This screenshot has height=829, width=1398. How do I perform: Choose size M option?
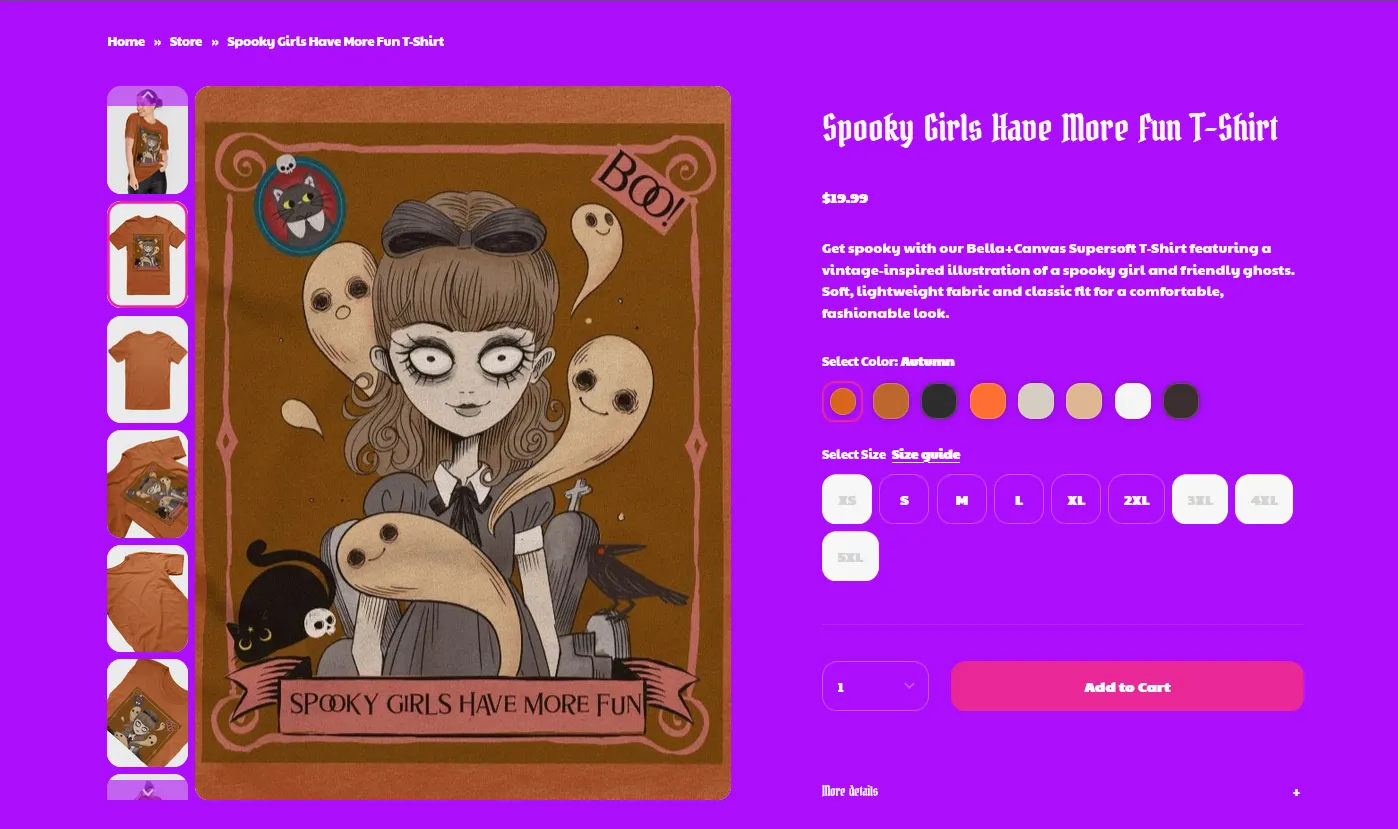tap(961, 499)
